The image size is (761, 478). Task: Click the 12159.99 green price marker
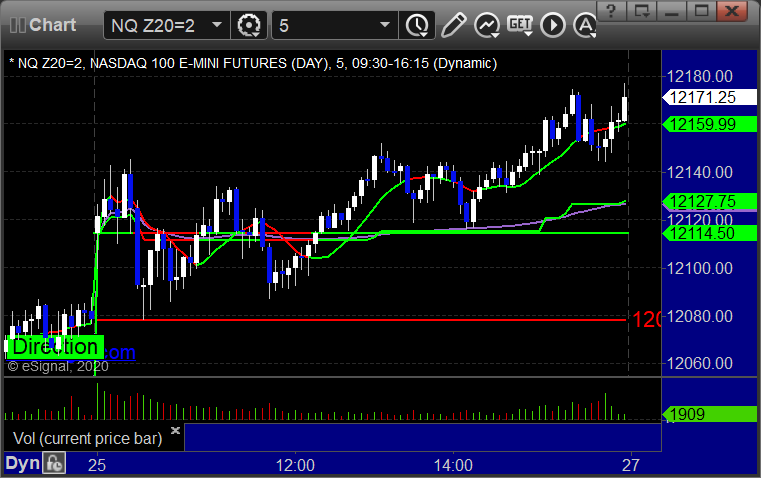tap(710, 124)
